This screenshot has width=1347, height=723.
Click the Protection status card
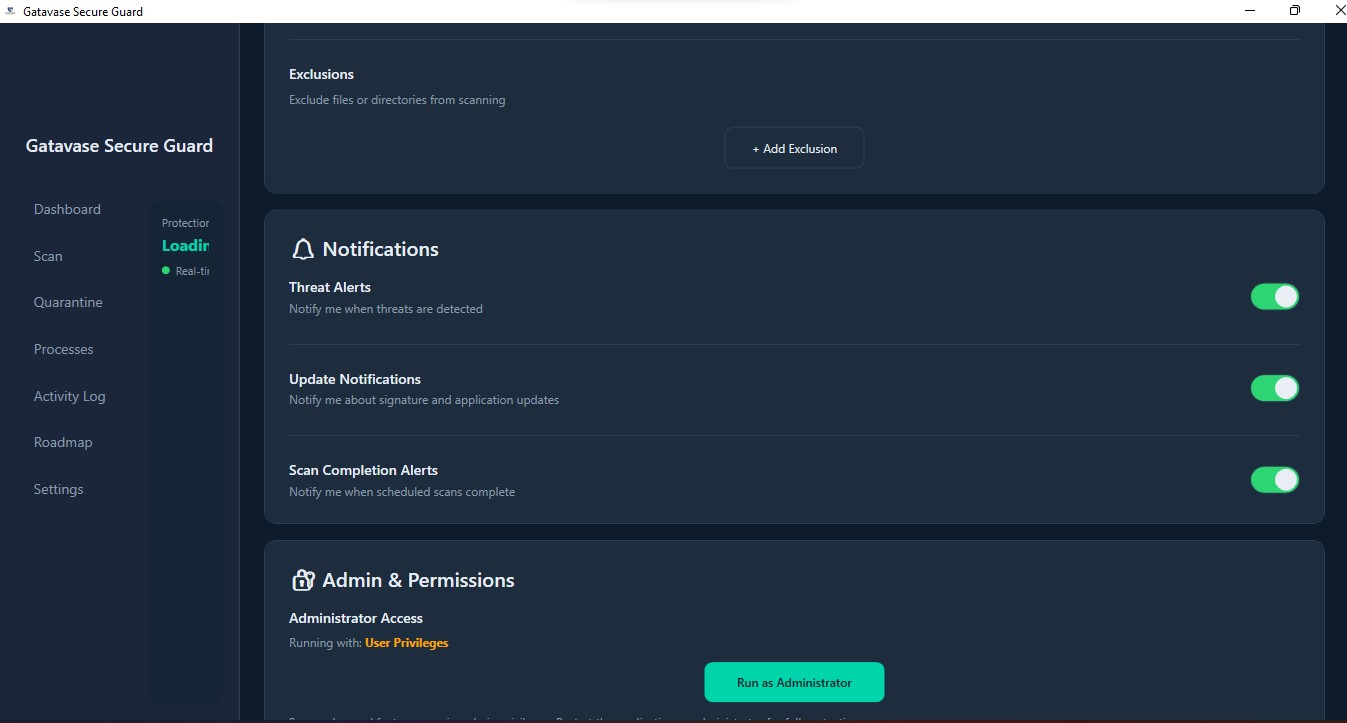(185, 453)
